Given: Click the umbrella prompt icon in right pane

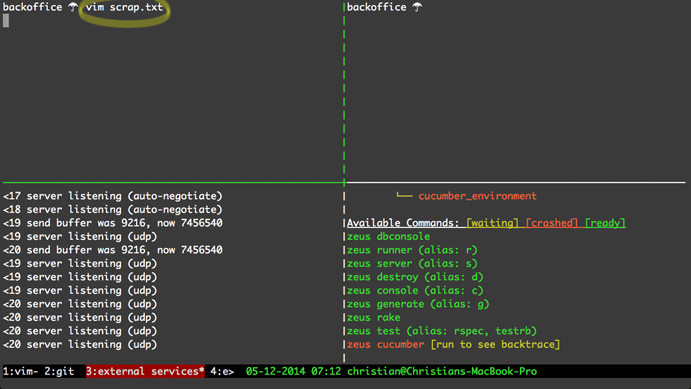Looking at the screenshot, I should [417, 7].
